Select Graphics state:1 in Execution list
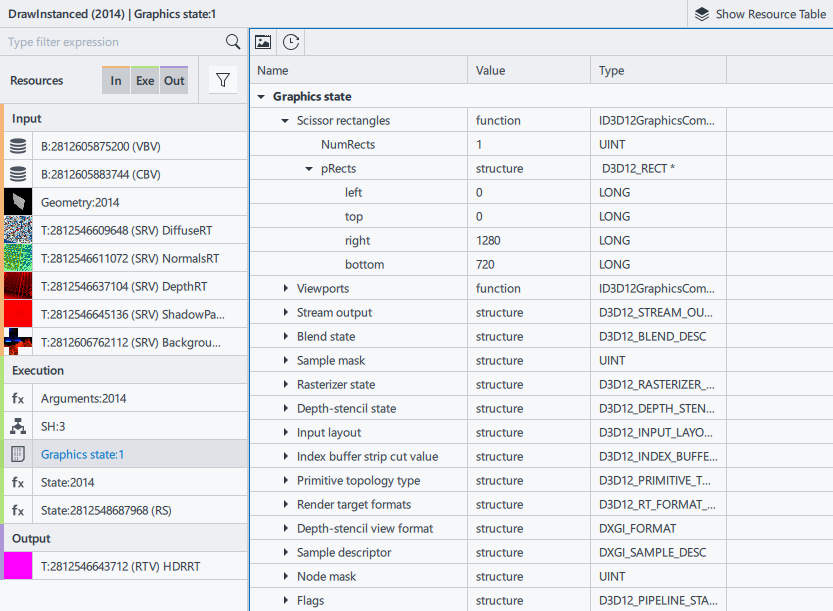The image size is (833, 611). point(83,454)
